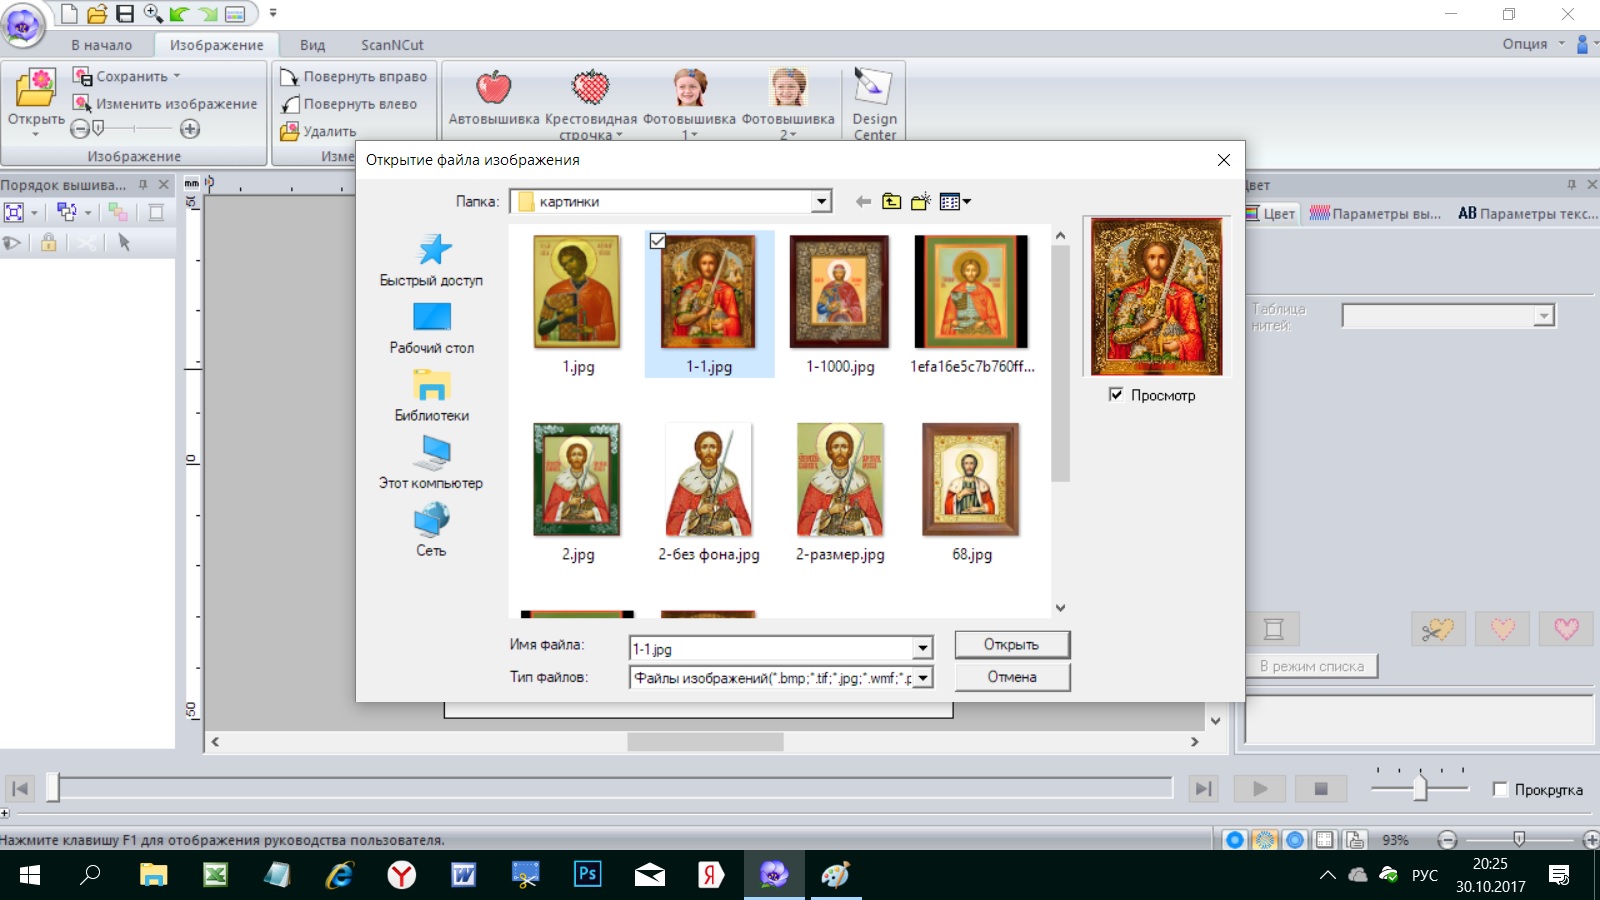Uncheck the checkbox on 1-1.jpg thumbnail

(657, 241)
